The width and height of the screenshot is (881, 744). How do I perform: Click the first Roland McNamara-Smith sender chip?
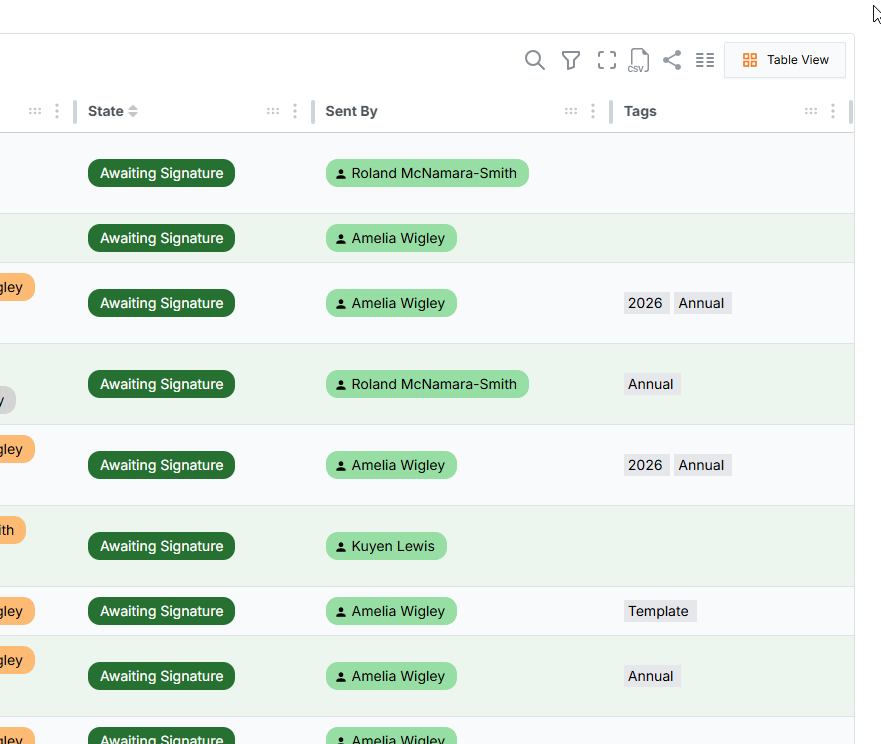tap(427, 173)
